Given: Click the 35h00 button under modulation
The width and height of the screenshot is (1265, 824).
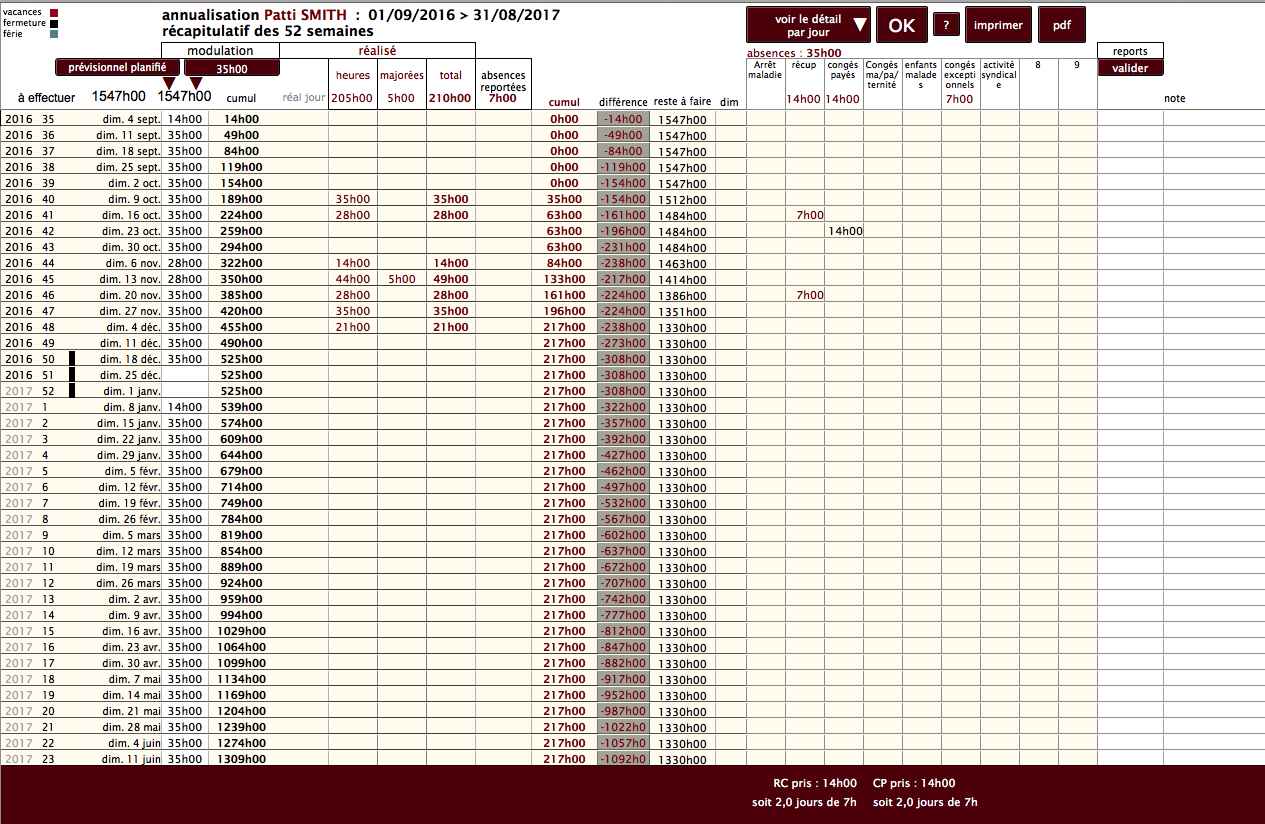Looking at the screenshot, I should point(232,69).
